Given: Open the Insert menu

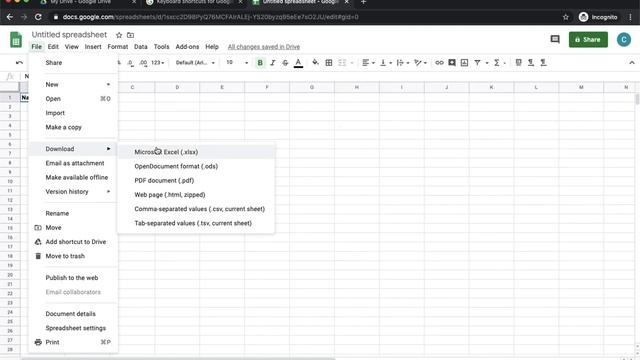Looking at the screenshot, I should (93, 47).
